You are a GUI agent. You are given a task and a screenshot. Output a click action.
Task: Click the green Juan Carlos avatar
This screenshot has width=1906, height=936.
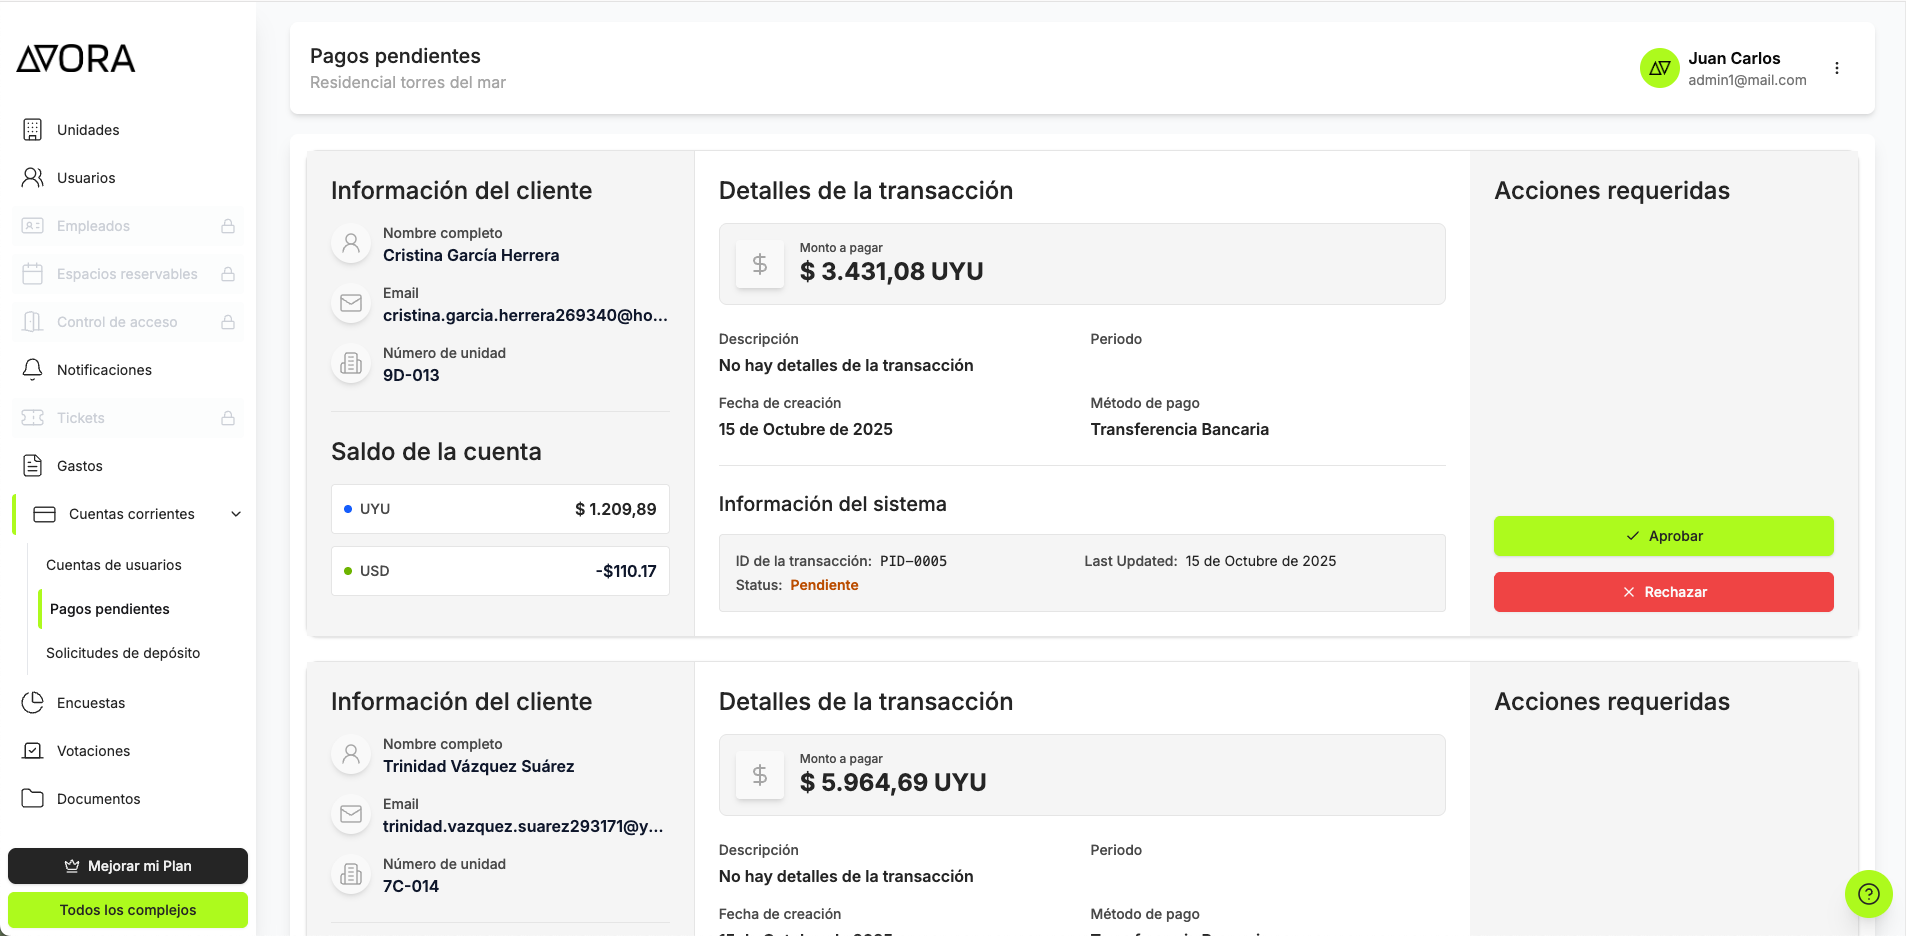(1659, 67)
